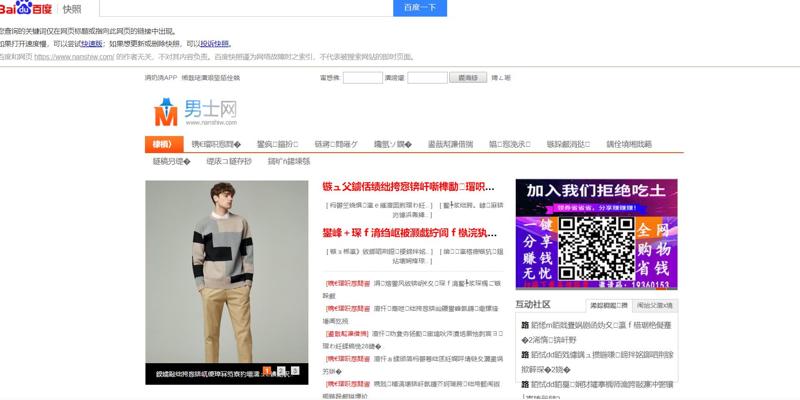Open the 加入我们拒绝吃土 QR code banner
The height and width of the screenshot is (400, 800).
pos(596,234)
